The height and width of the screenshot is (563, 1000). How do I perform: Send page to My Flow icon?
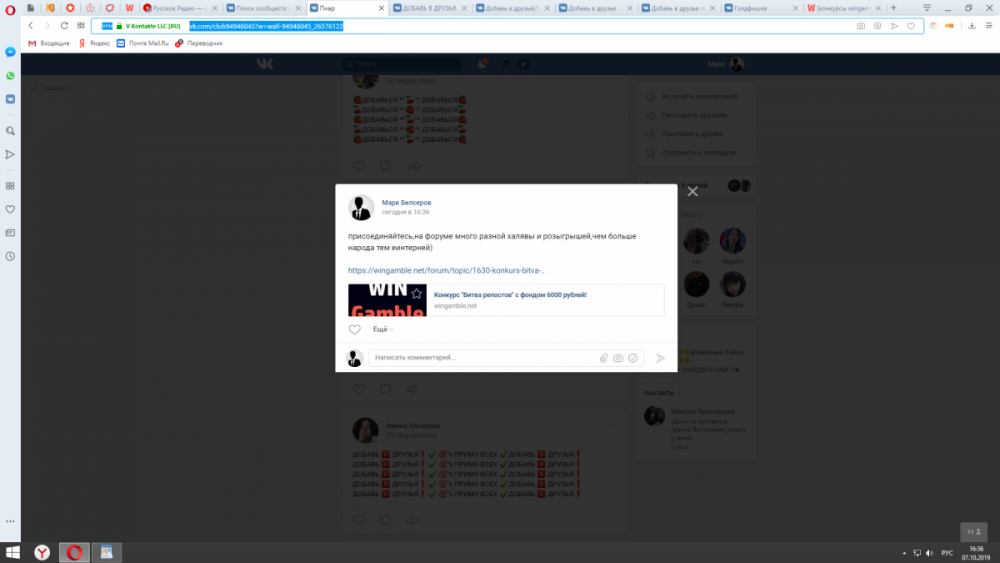[x=894, y=26]
